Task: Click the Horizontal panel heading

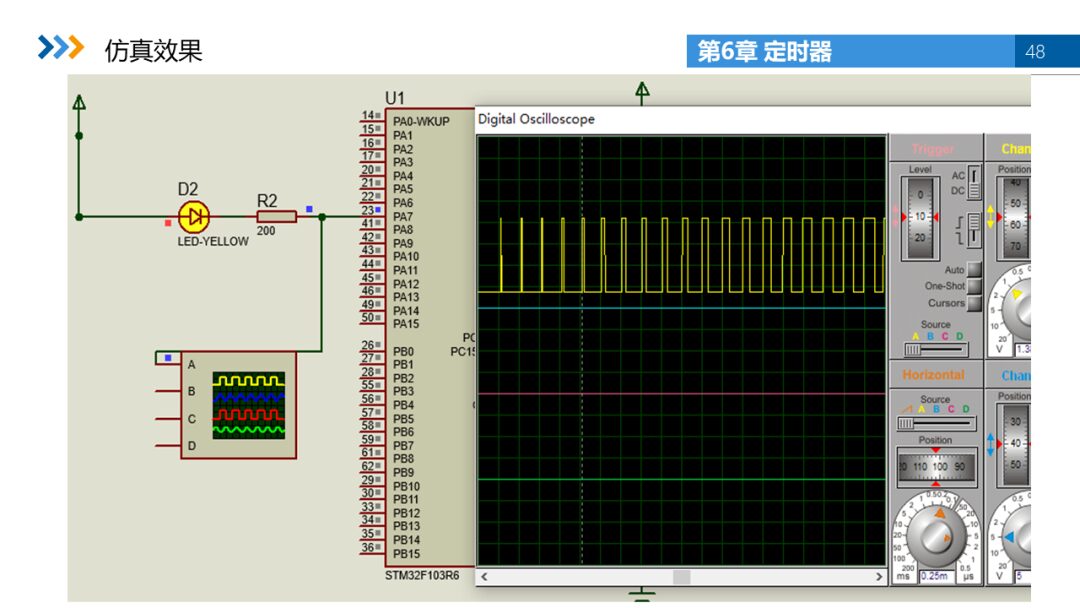Action: 933,375
